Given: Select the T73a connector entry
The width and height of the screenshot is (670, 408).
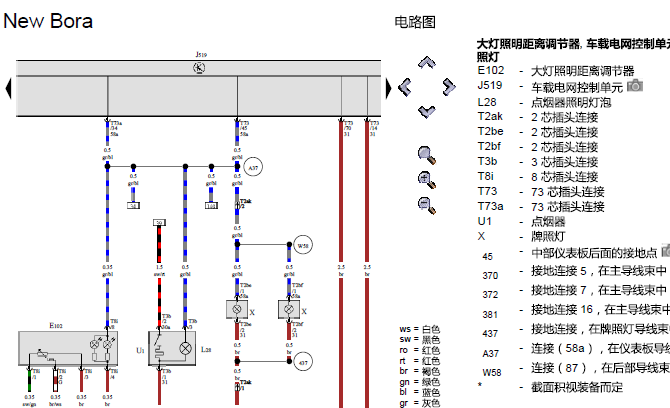Looking at the screenshot, I should point(541,207).
